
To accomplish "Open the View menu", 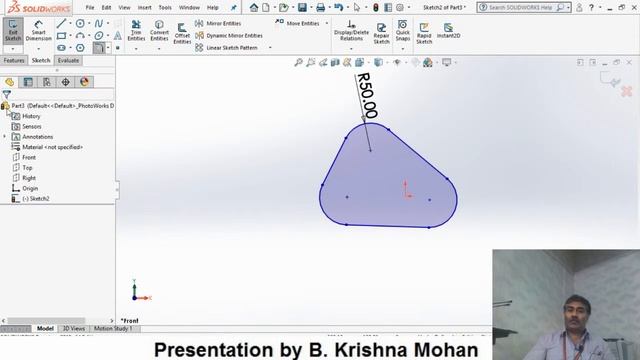I will click(124, 7).
